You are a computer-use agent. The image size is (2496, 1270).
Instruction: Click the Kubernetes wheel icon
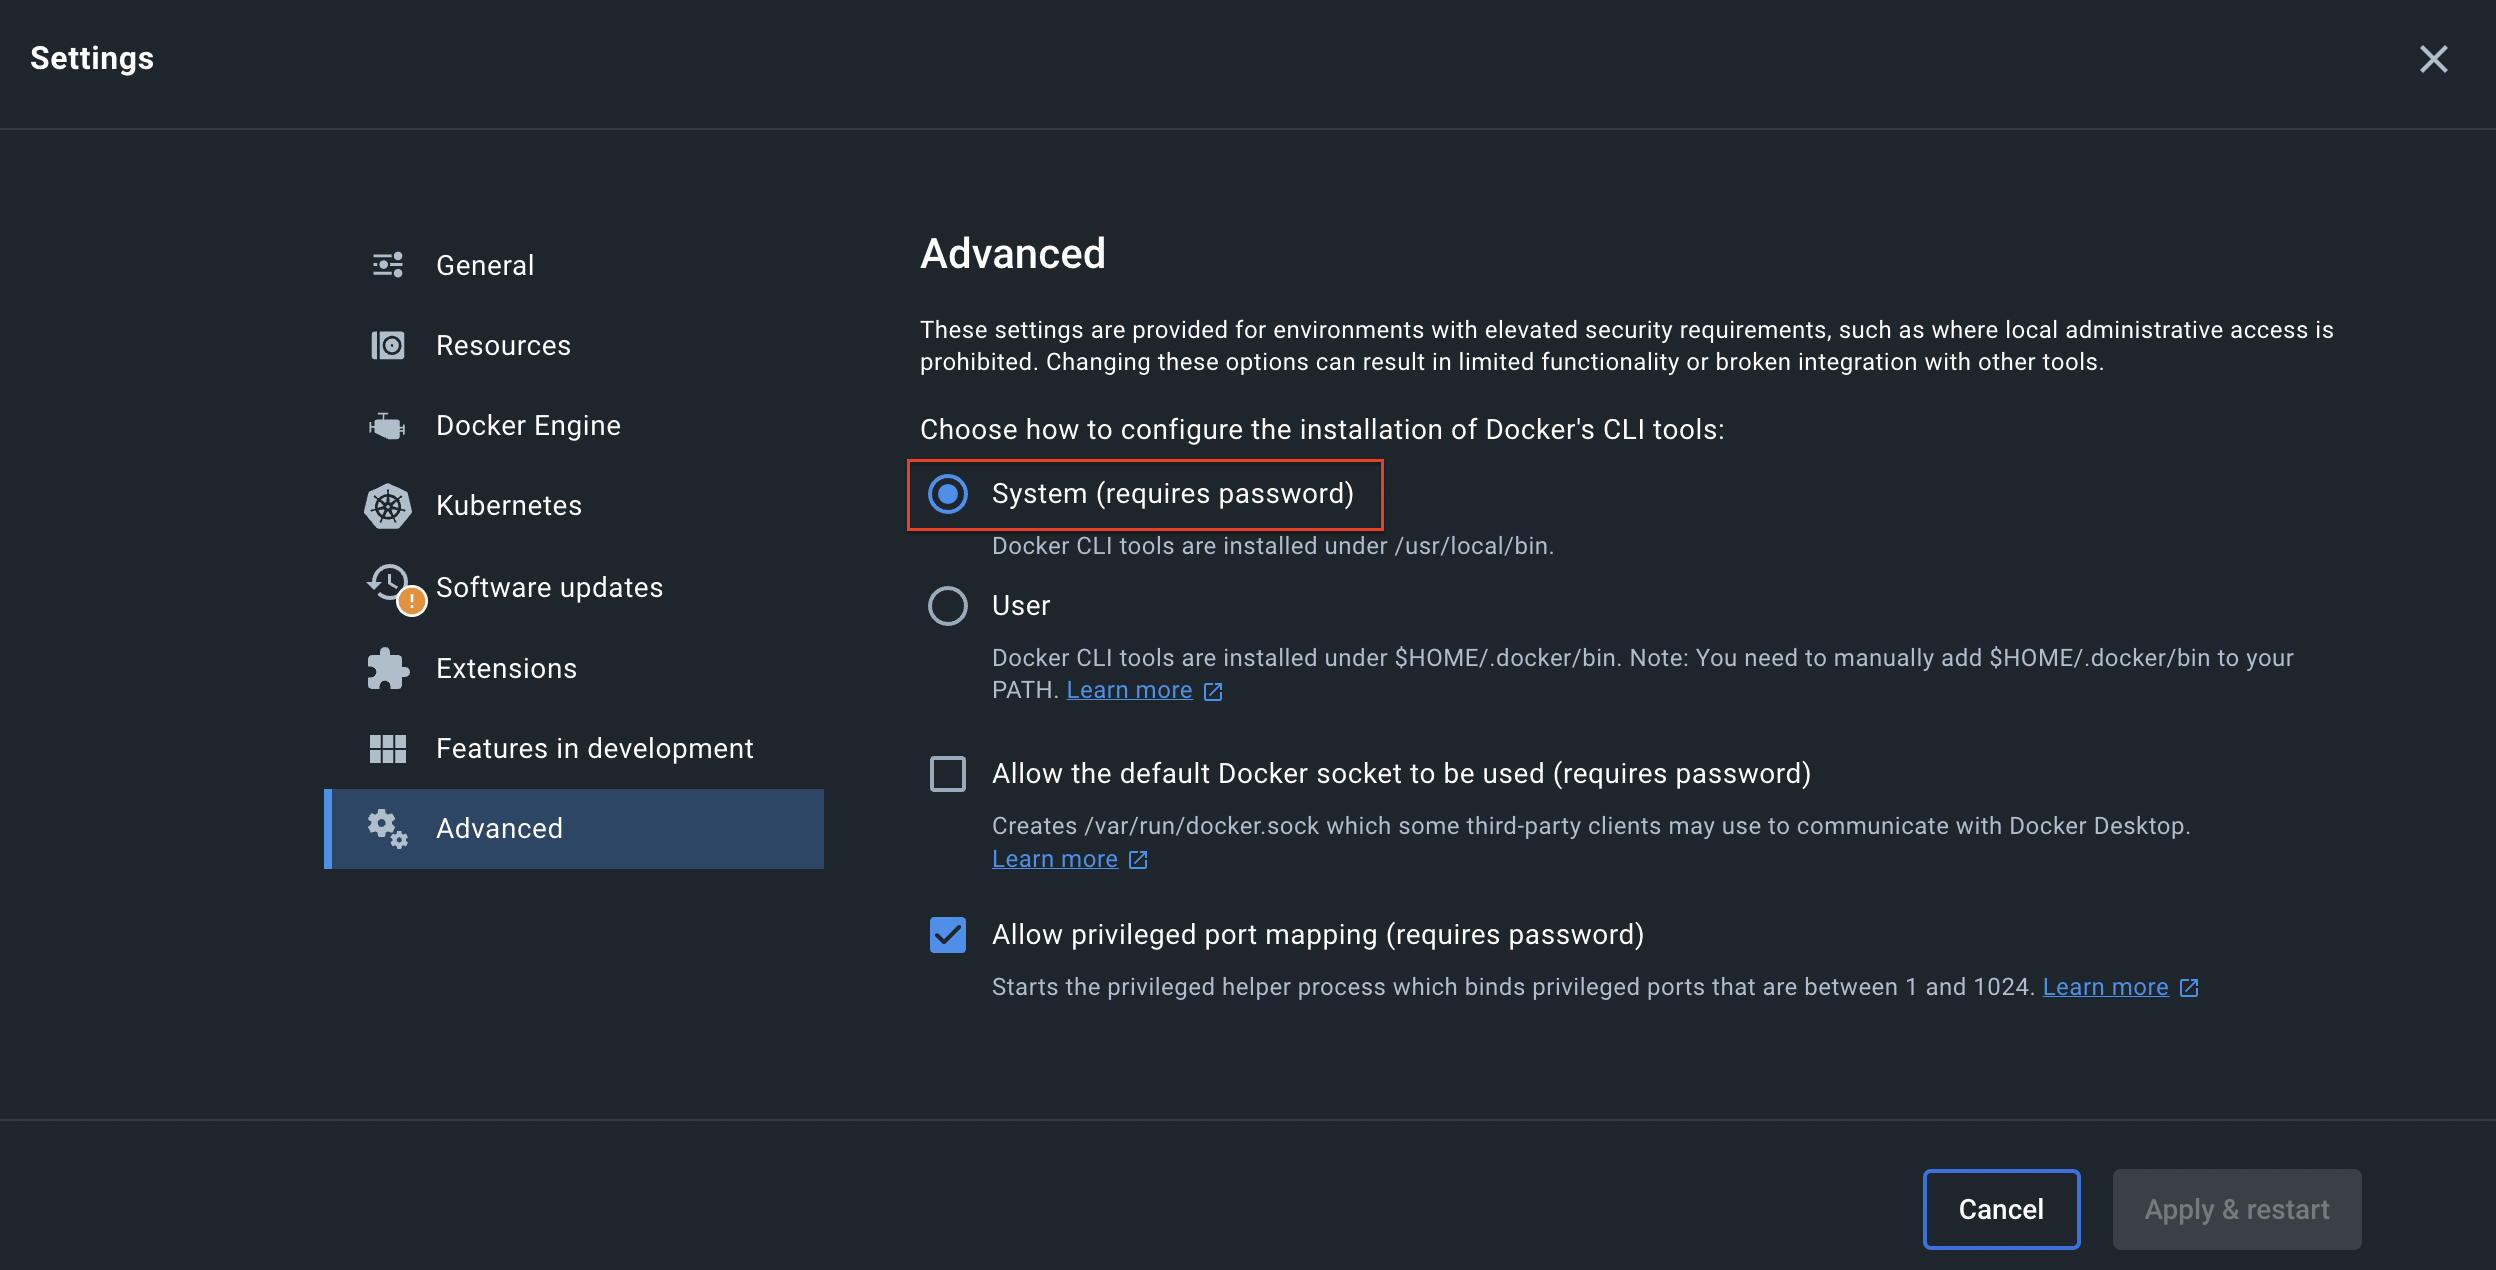(x=388, y=506)
